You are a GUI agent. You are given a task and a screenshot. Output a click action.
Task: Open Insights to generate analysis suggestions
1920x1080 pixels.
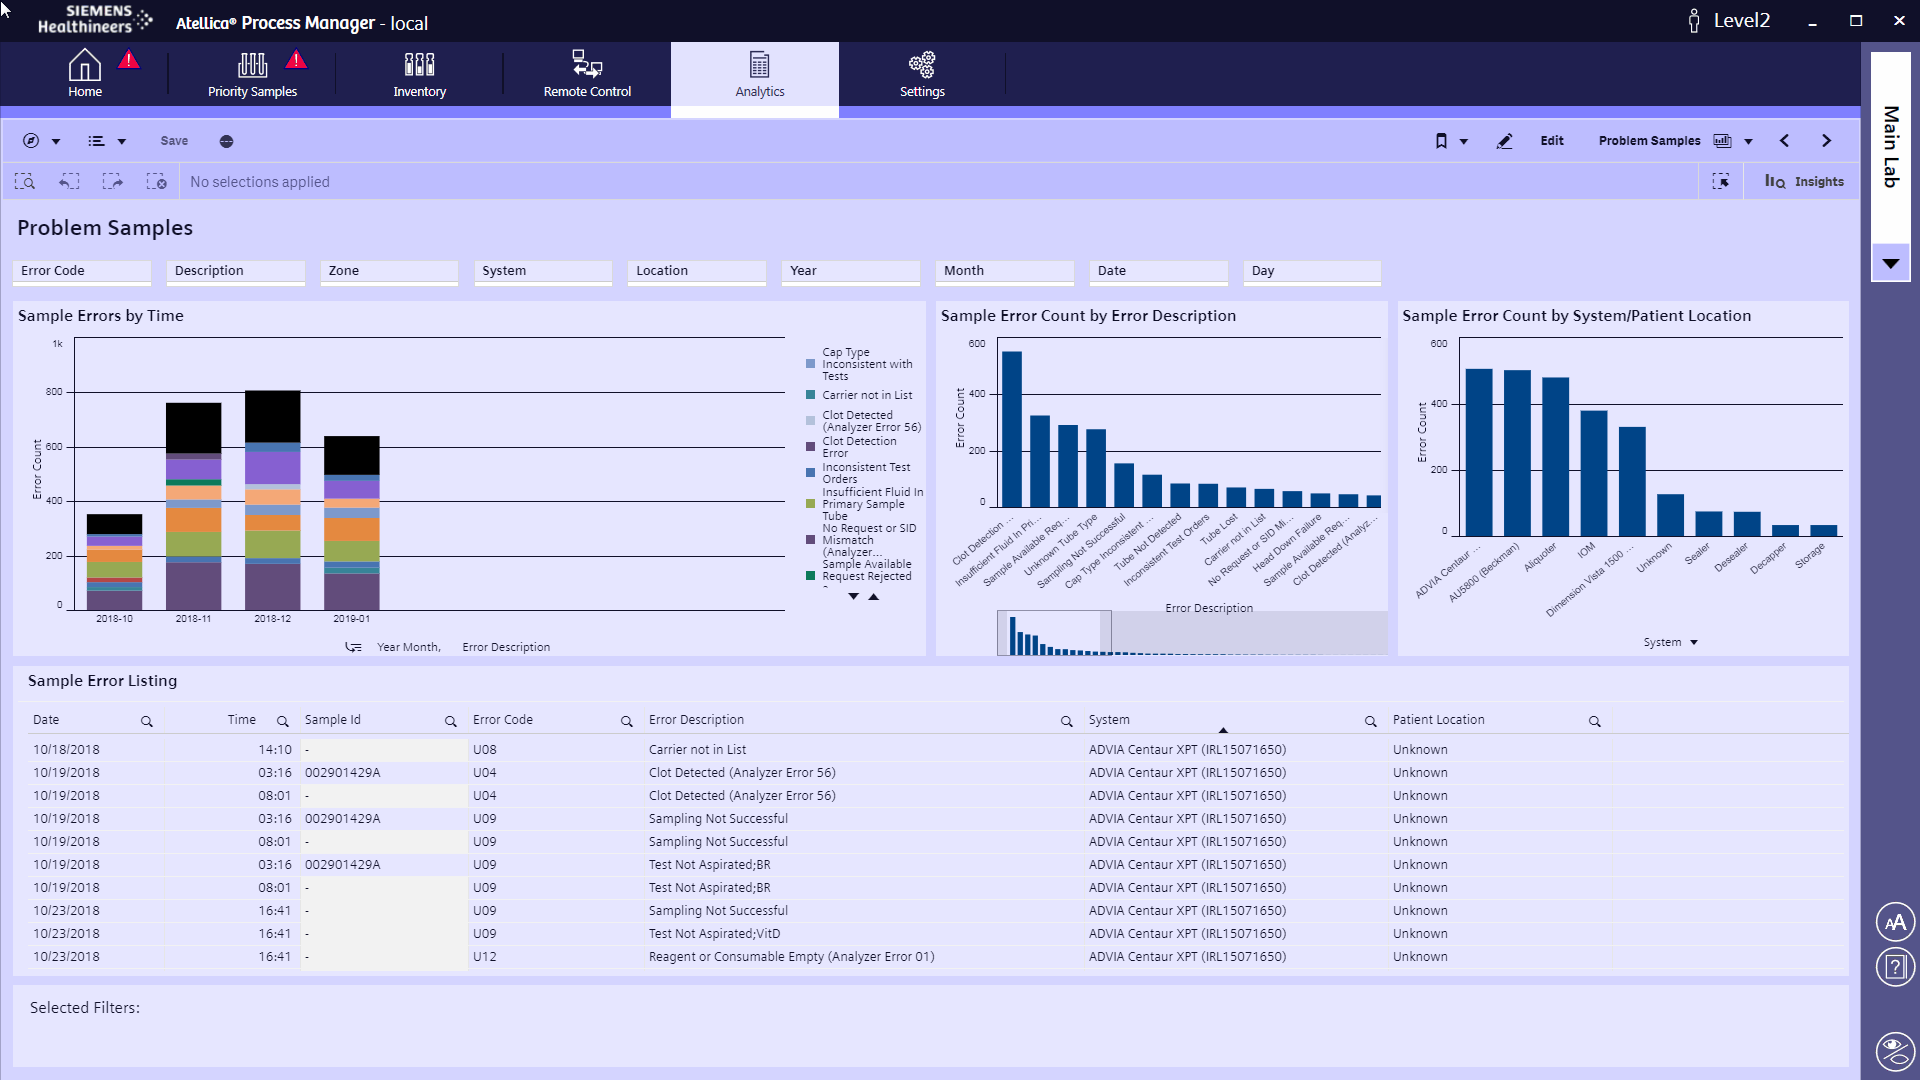tap(1805, 181)
